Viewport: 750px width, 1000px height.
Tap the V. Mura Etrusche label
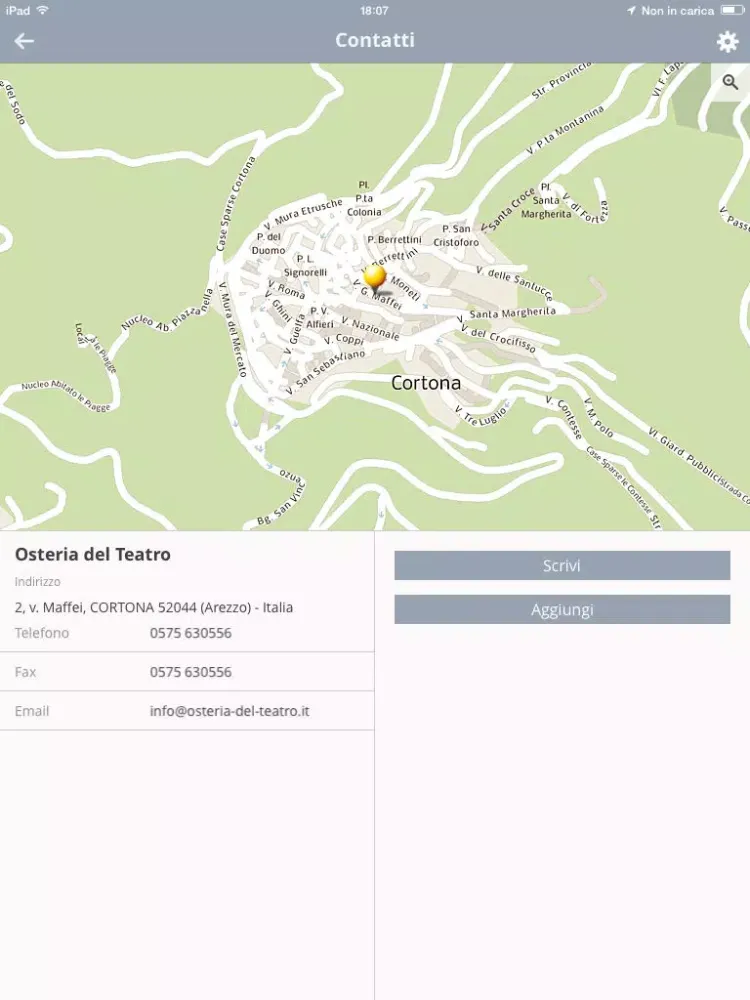coord(303,216)
